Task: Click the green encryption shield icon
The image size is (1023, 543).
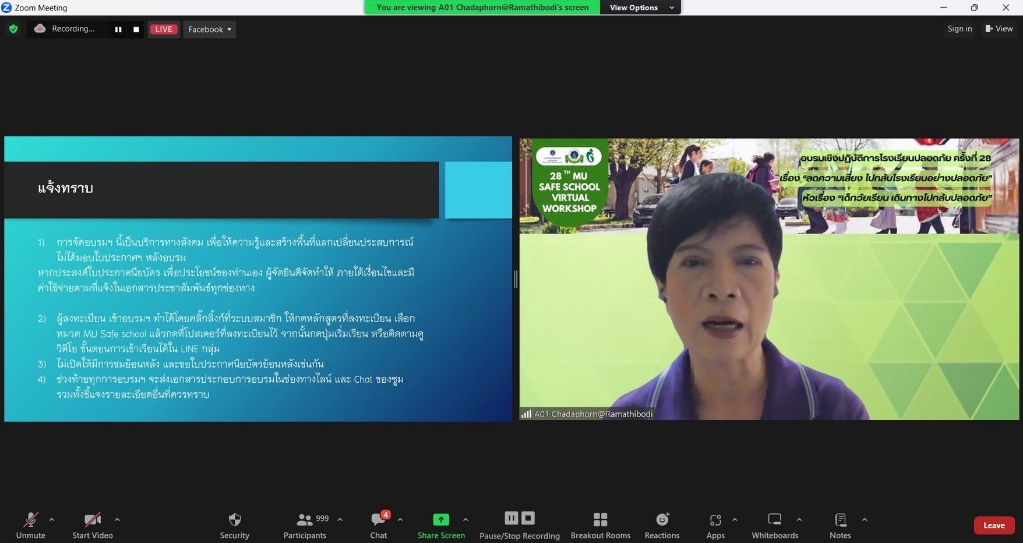Action: click(13, 29)
